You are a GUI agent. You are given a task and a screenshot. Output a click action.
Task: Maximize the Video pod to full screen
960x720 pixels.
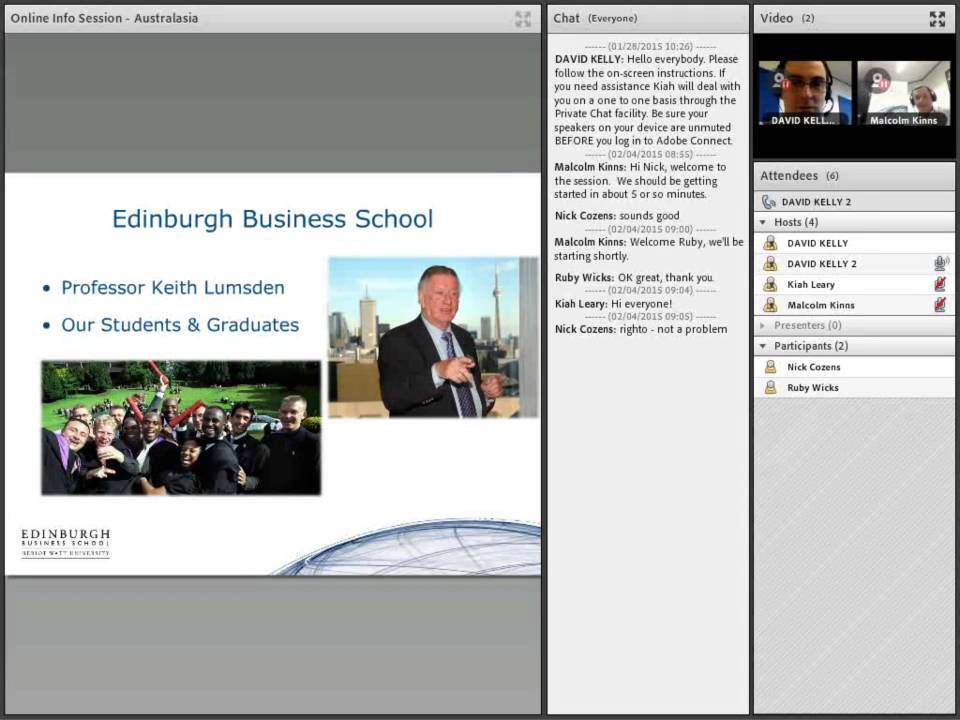coord(937,19)
